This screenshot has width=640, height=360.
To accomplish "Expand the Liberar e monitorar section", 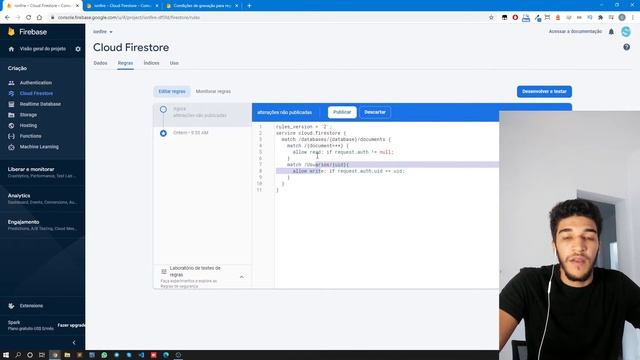I will (x=42, y=172).
